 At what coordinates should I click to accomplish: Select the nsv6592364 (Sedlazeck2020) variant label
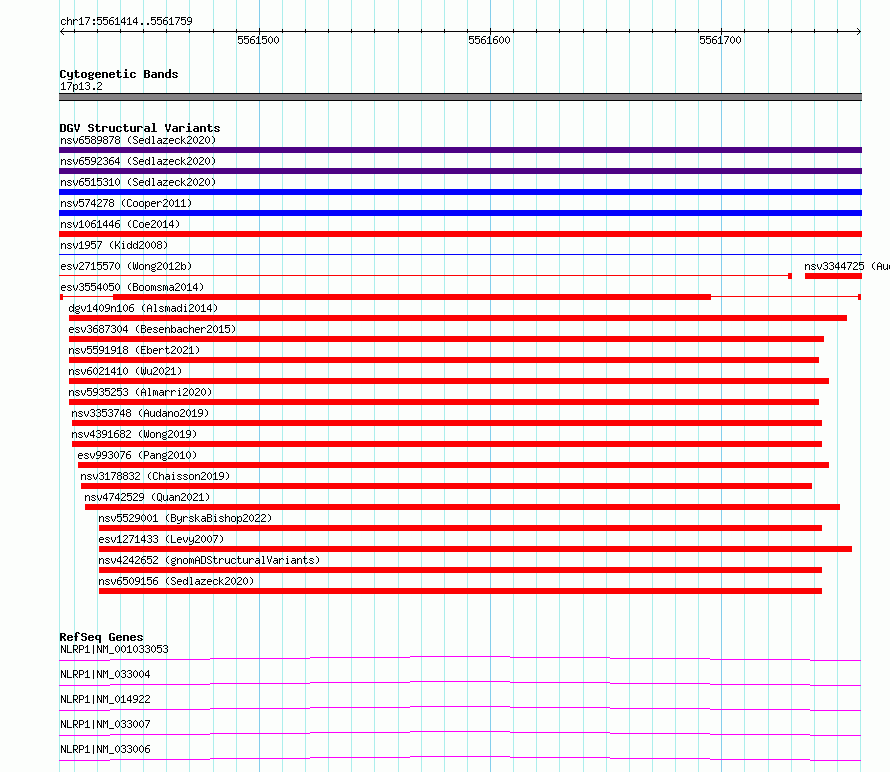(138, 161)
